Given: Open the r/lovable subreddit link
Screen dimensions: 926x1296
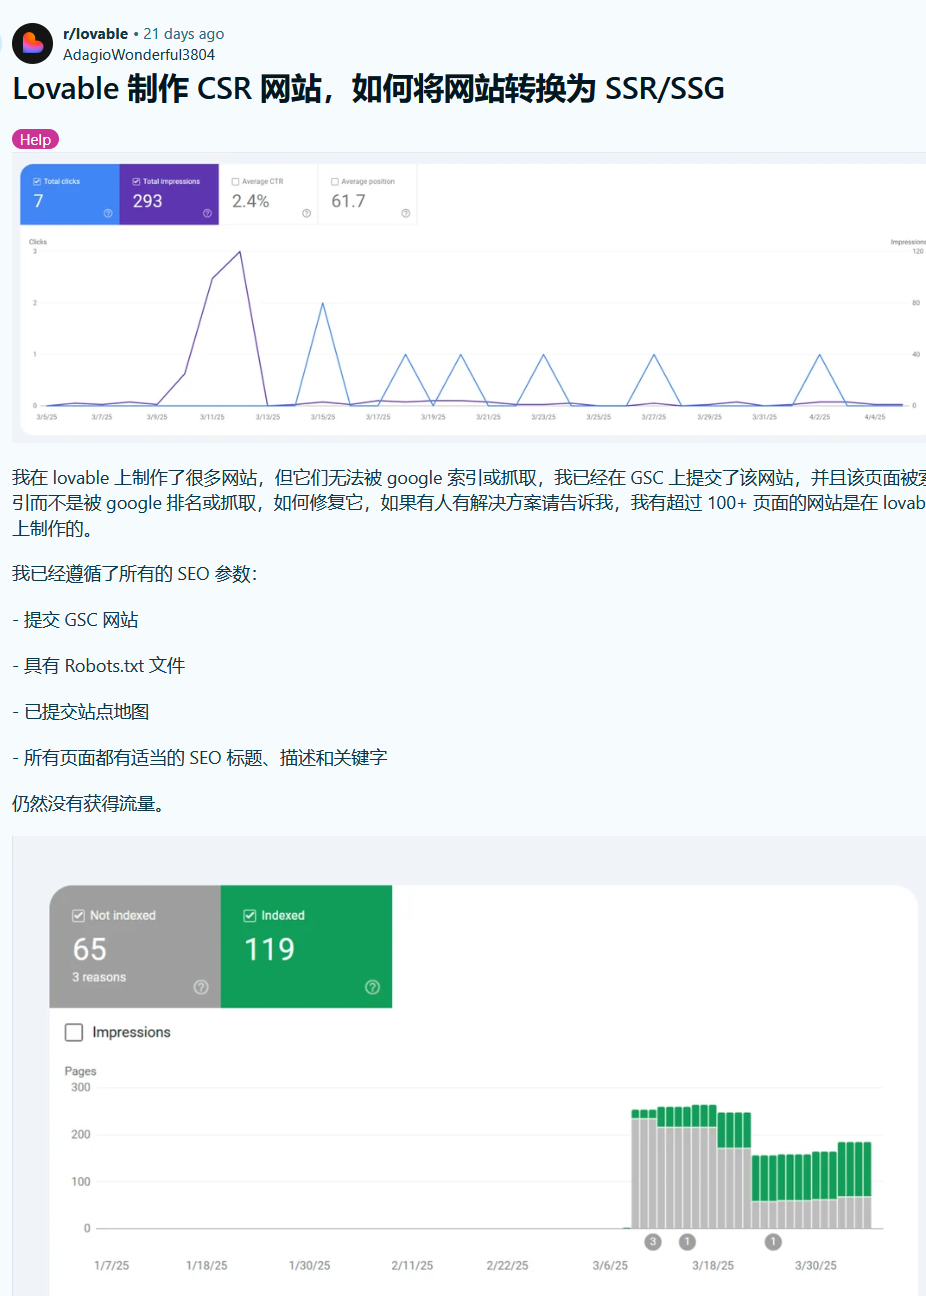Looking at the screenshot, I should click(95, 34).
